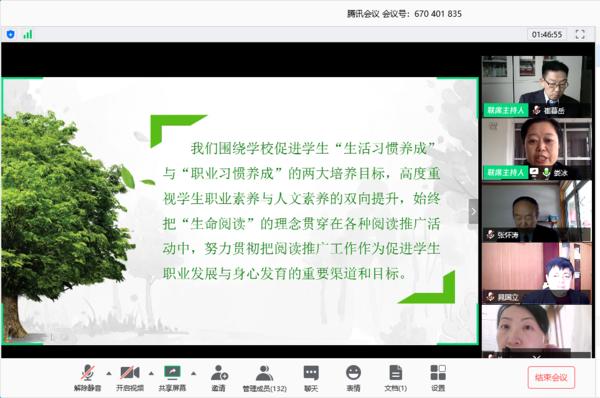Open the emoji reactions (表情) icon
Image resolution: width=600 pixels, height=398 pixels.
pyautogui.click(x=353, y=377)
